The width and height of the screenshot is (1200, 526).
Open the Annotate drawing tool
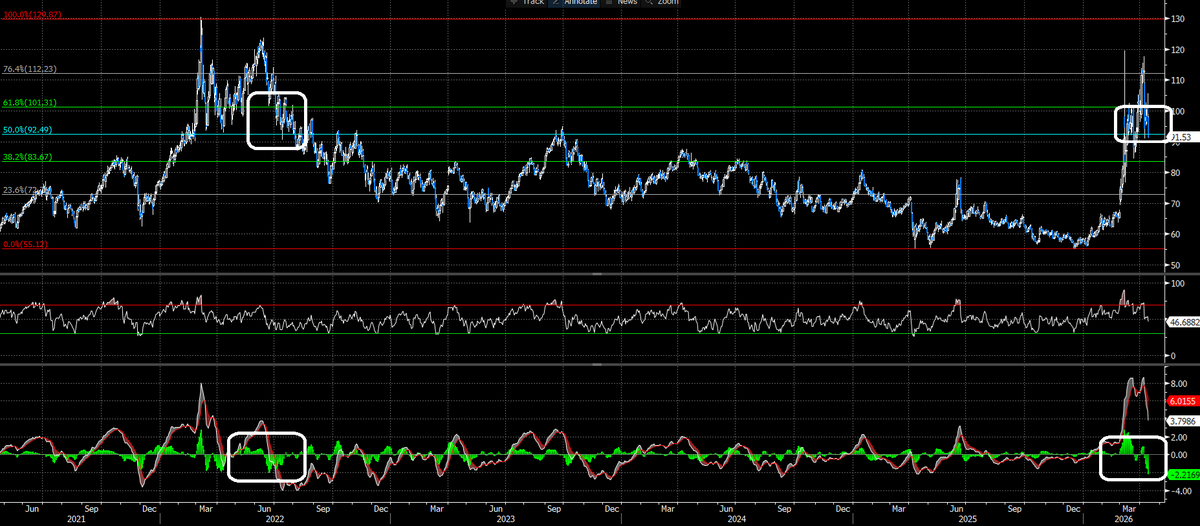coord(576,3)
